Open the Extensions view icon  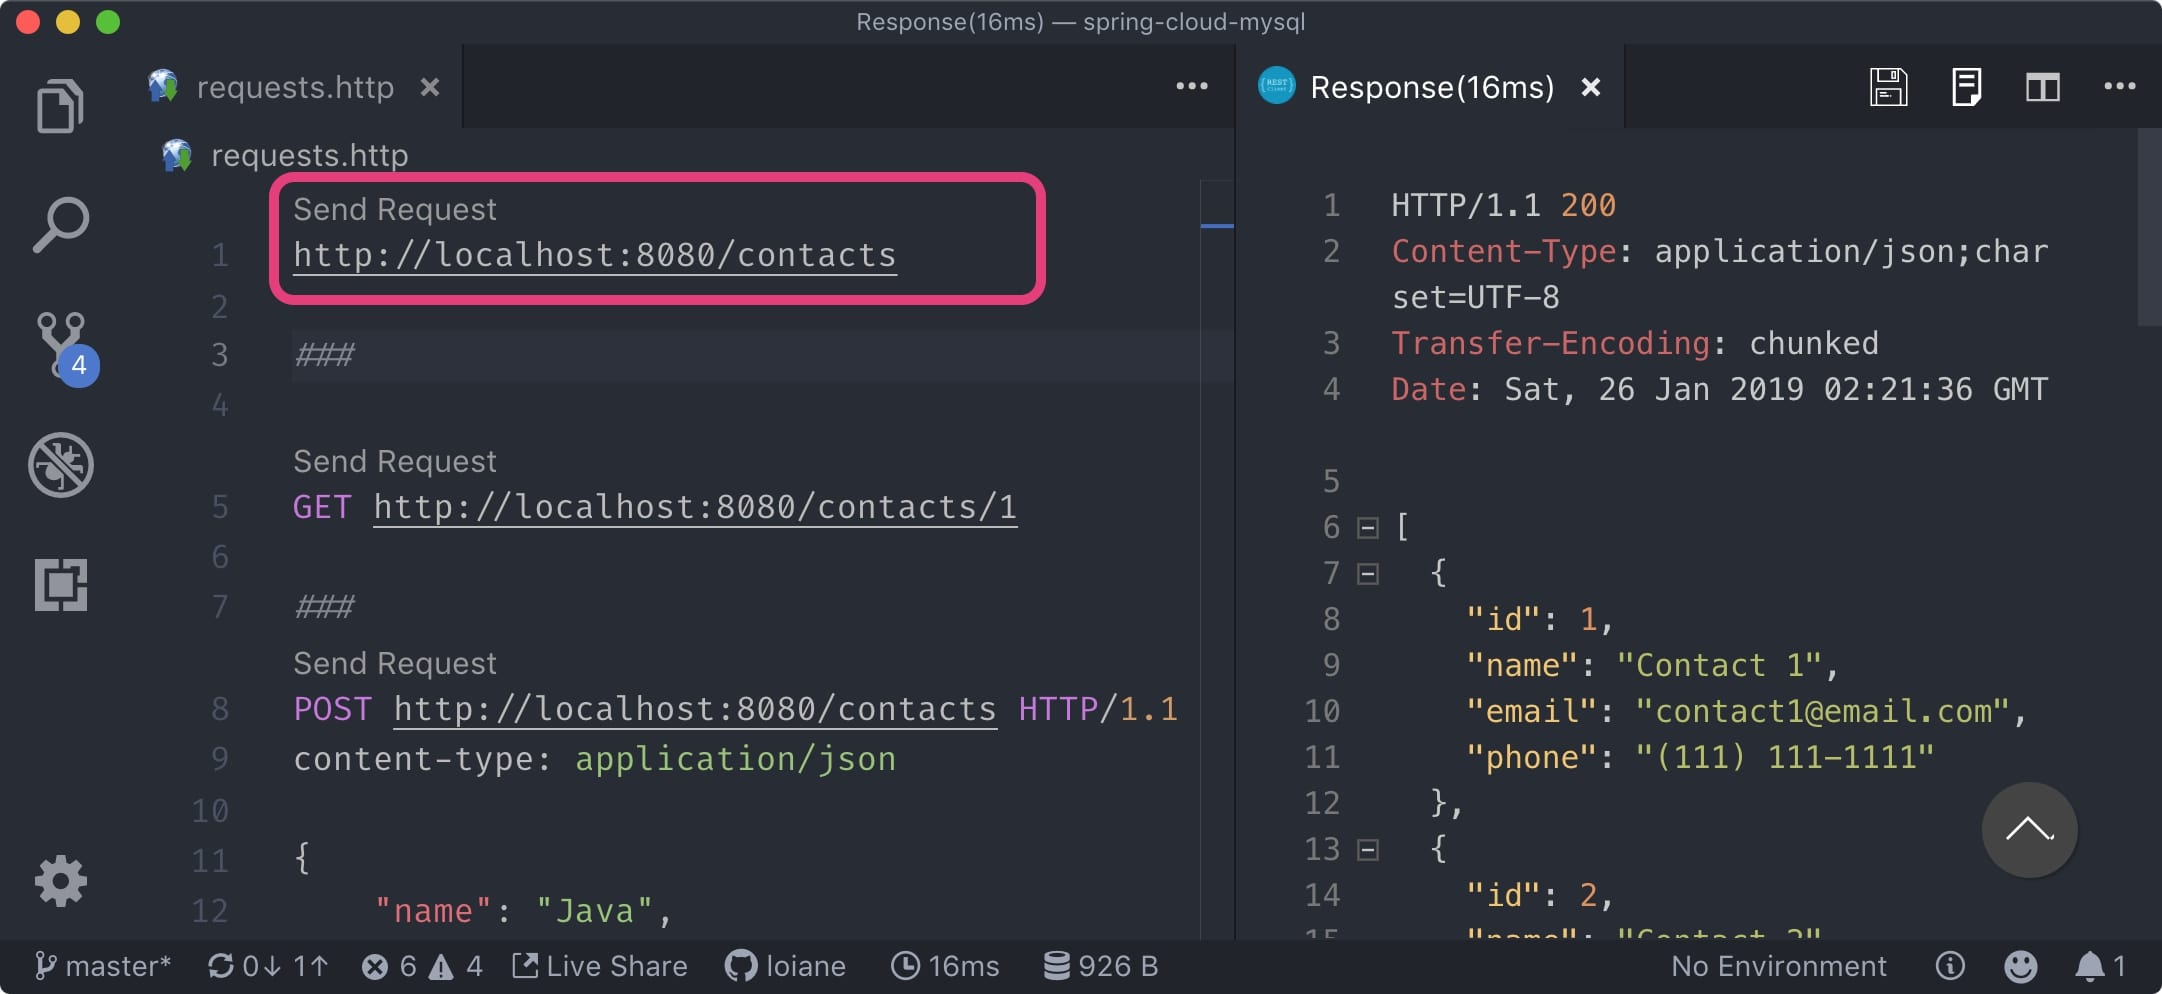(62, 584)
